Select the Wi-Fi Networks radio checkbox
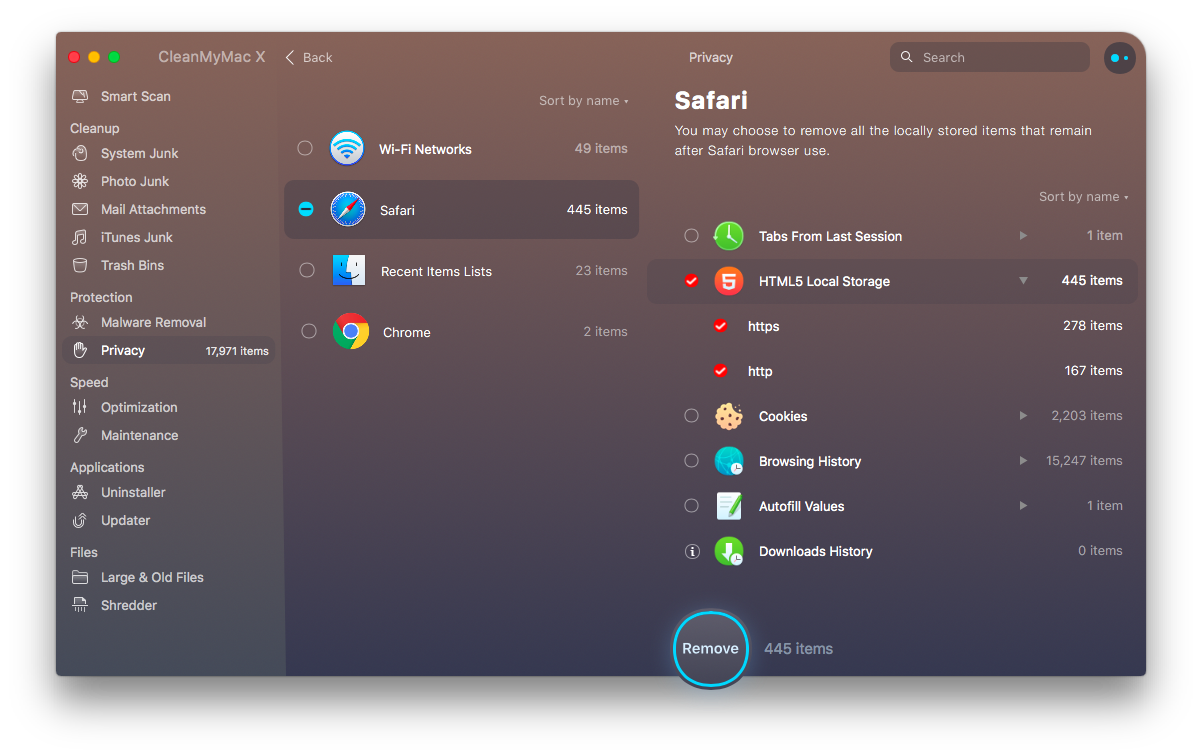This screenshot has width=1202, height=756. (x=305, y=148)
